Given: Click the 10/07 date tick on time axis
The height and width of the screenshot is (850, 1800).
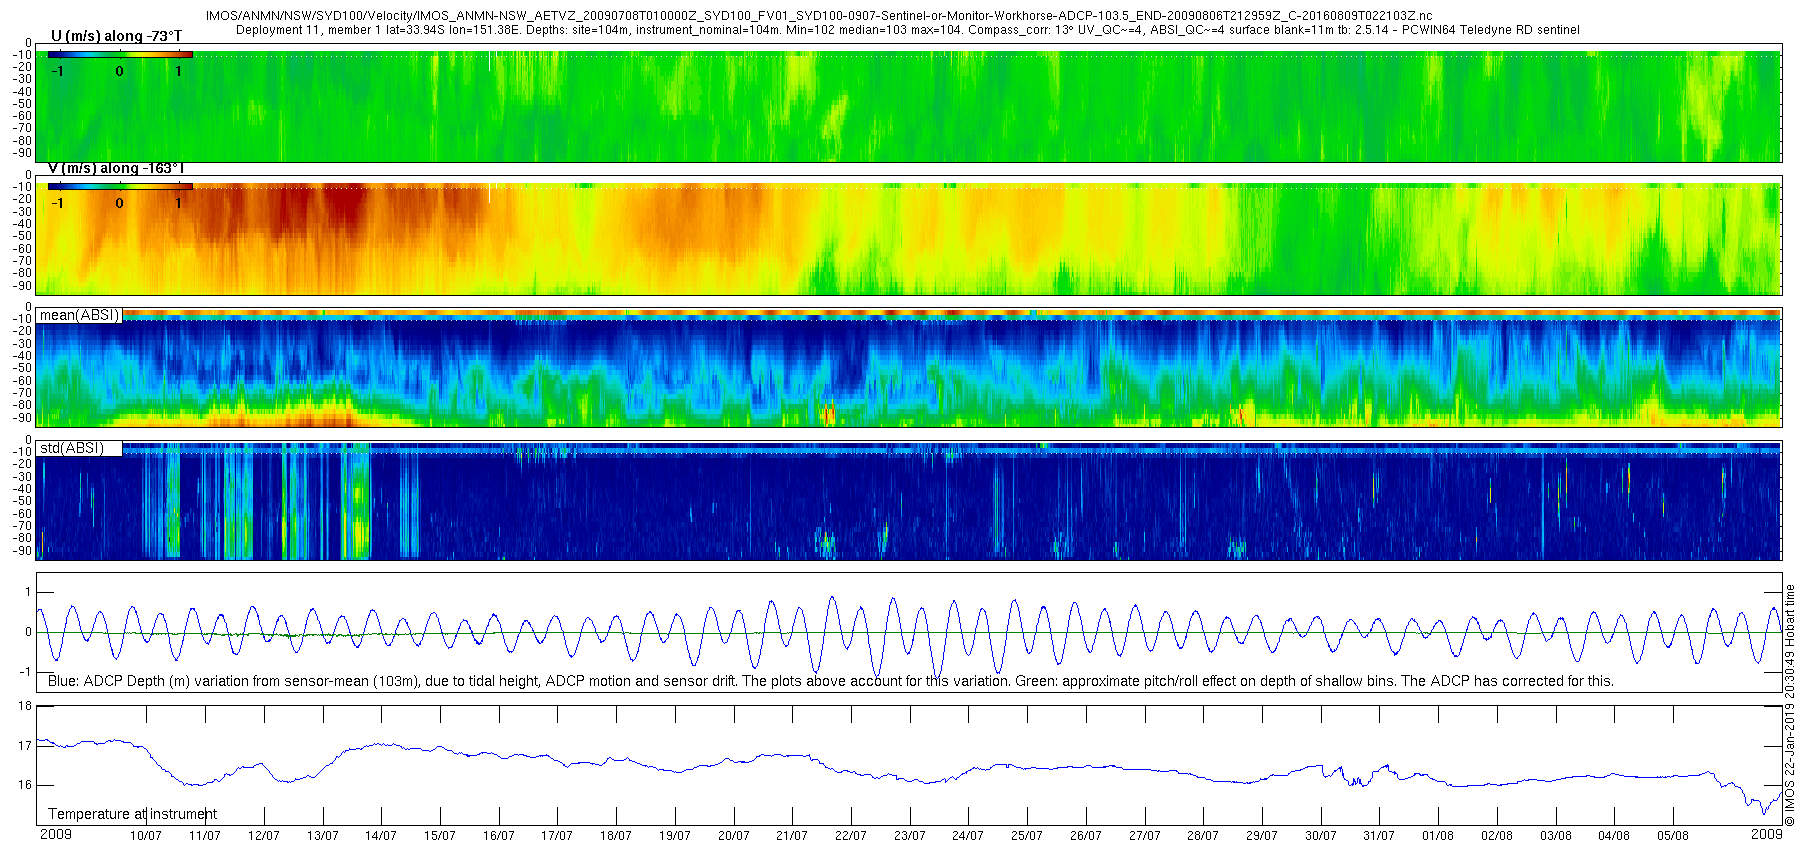Looking at the screenshot, I should (x=146, y=836).
